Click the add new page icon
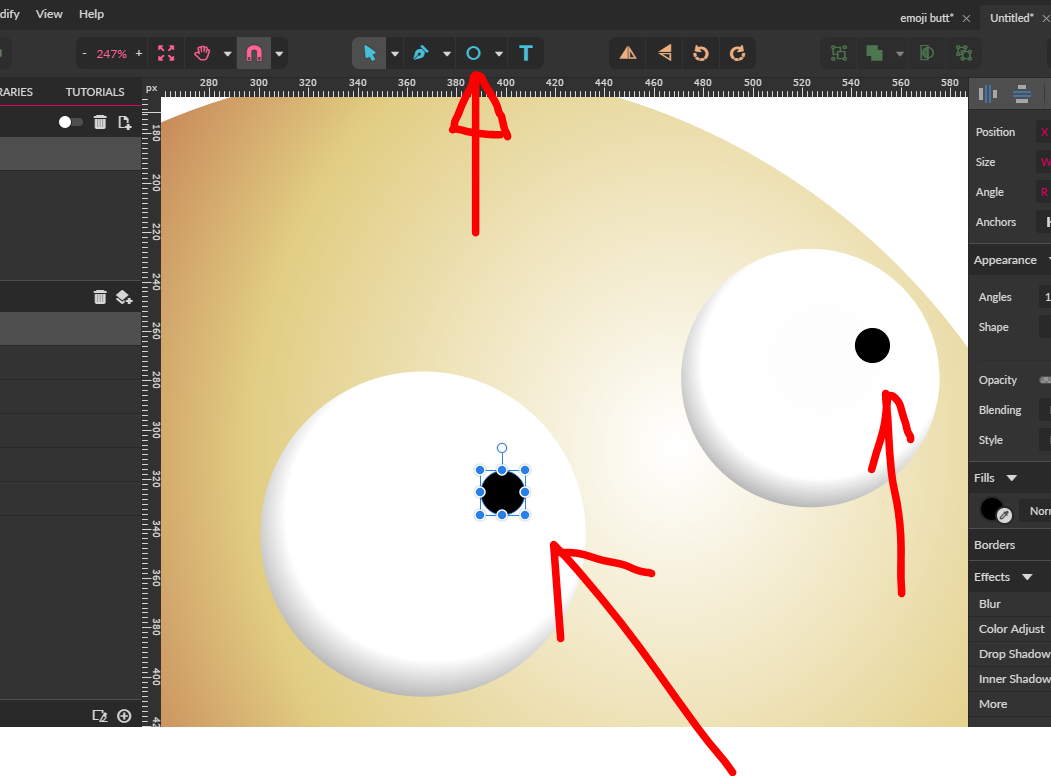The width and height of the screenshot is (1051, 776). click(x=125, y=122)
